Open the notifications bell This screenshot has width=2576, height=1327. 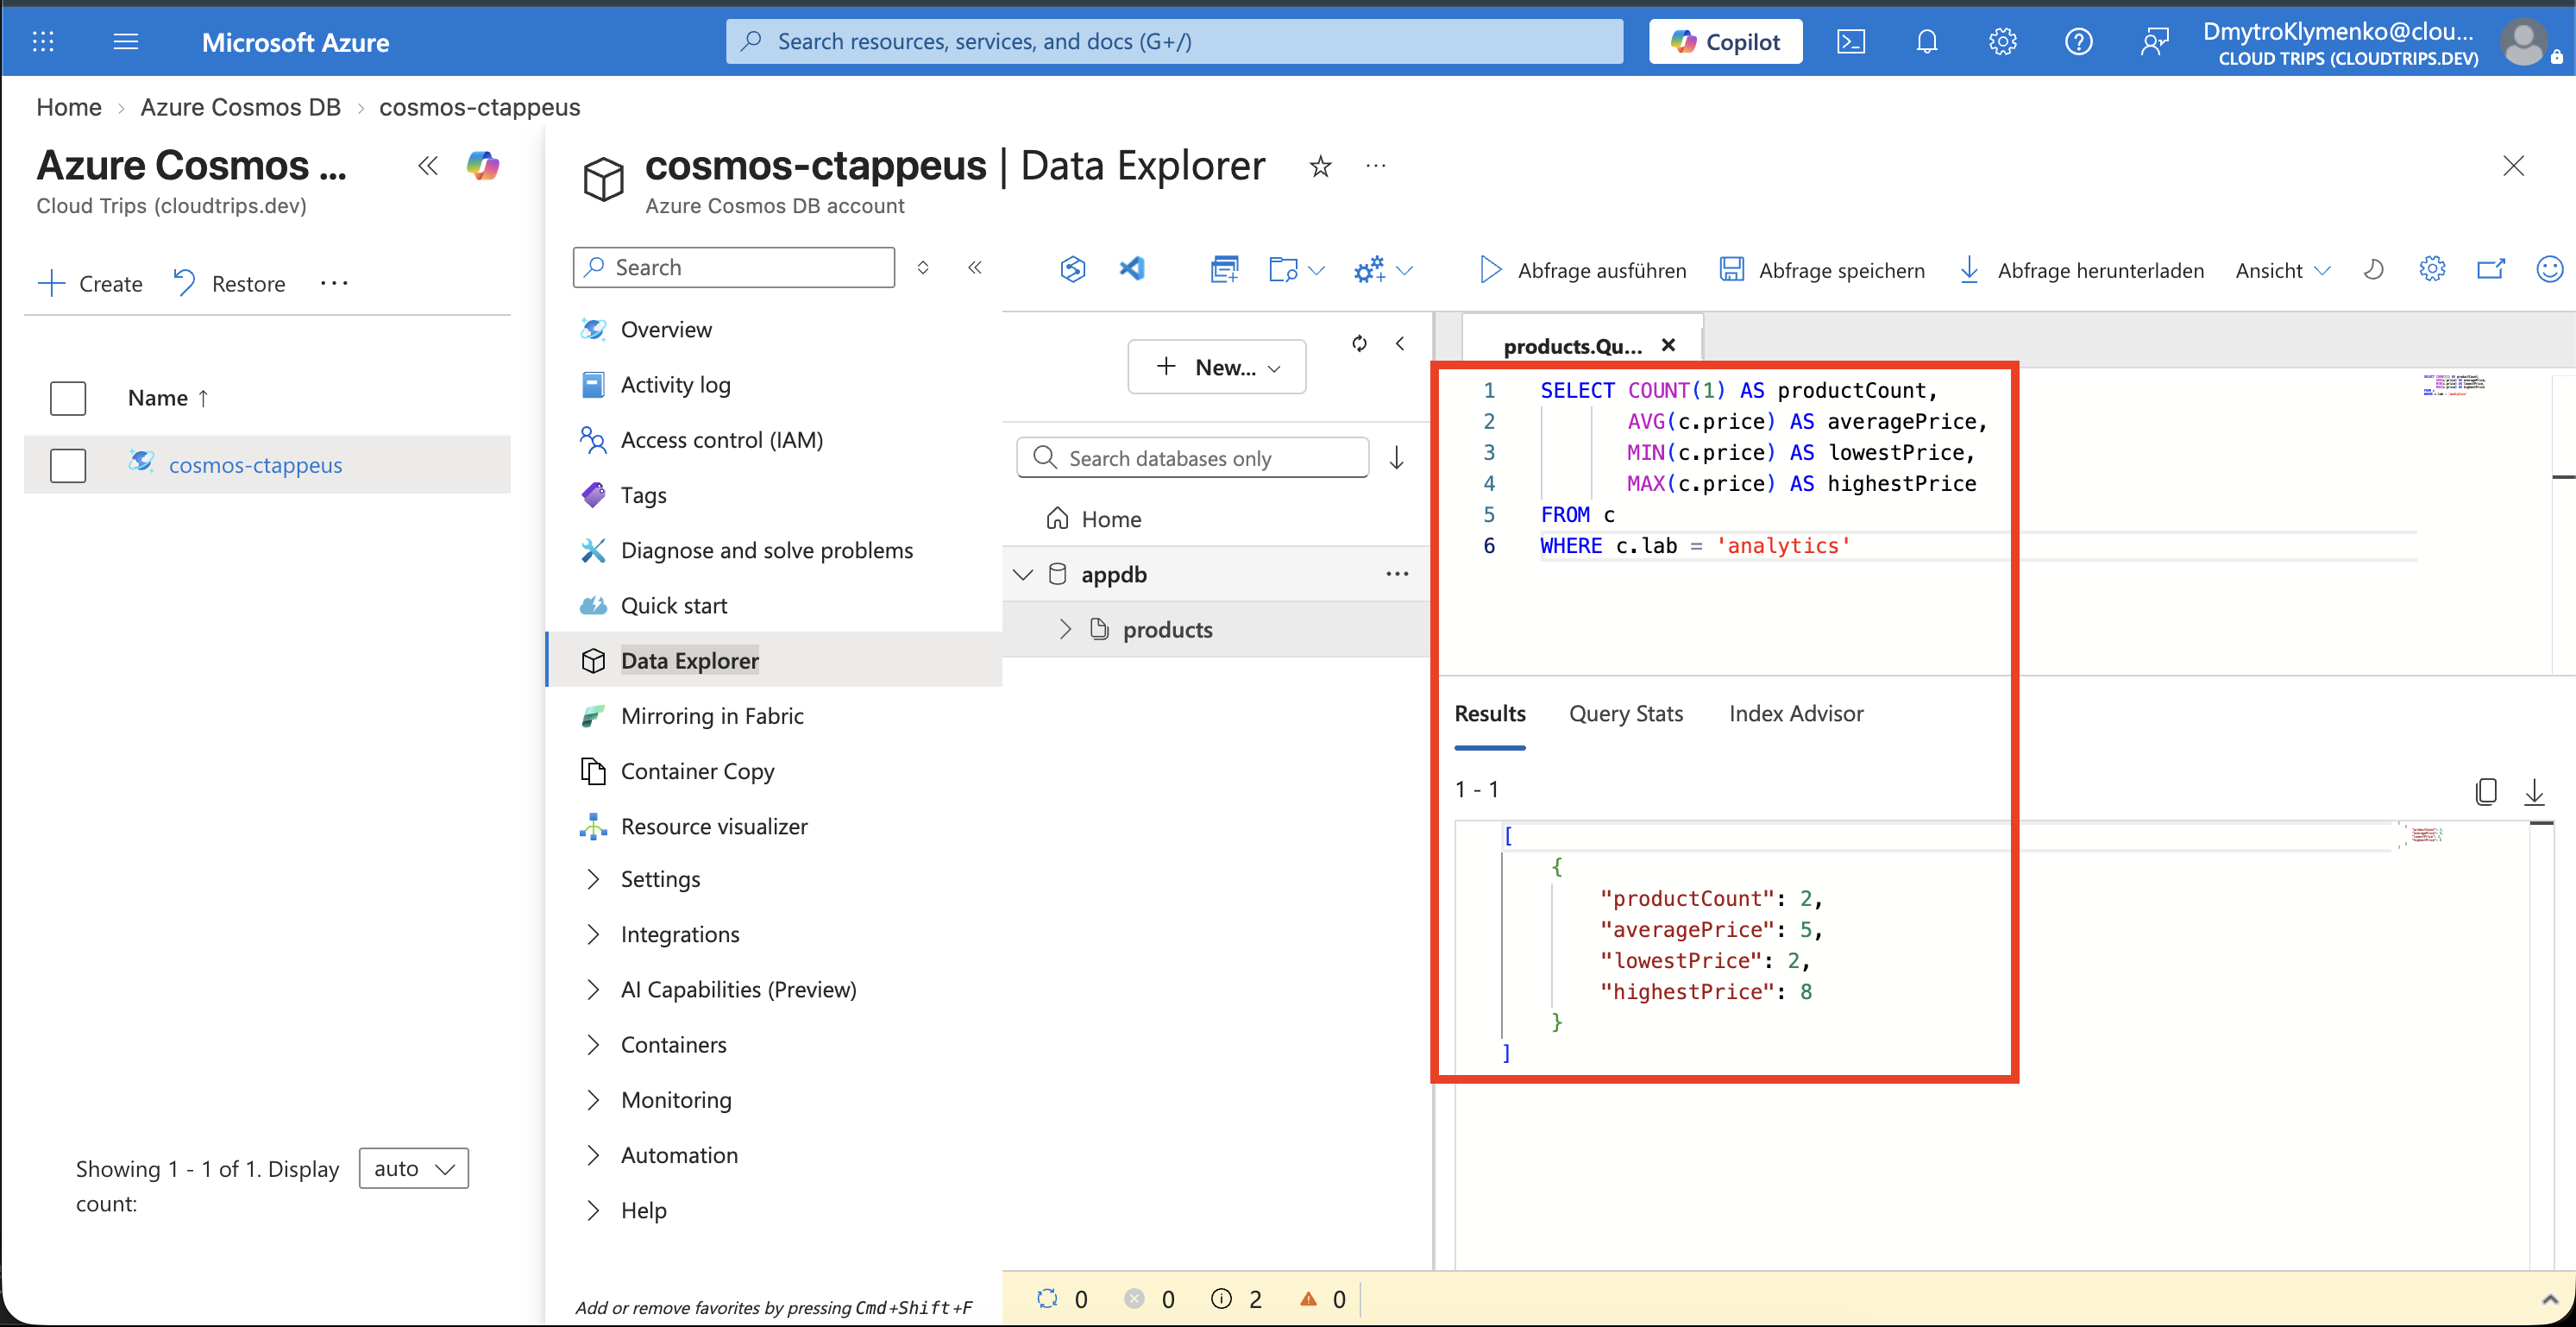point(1927,41)
